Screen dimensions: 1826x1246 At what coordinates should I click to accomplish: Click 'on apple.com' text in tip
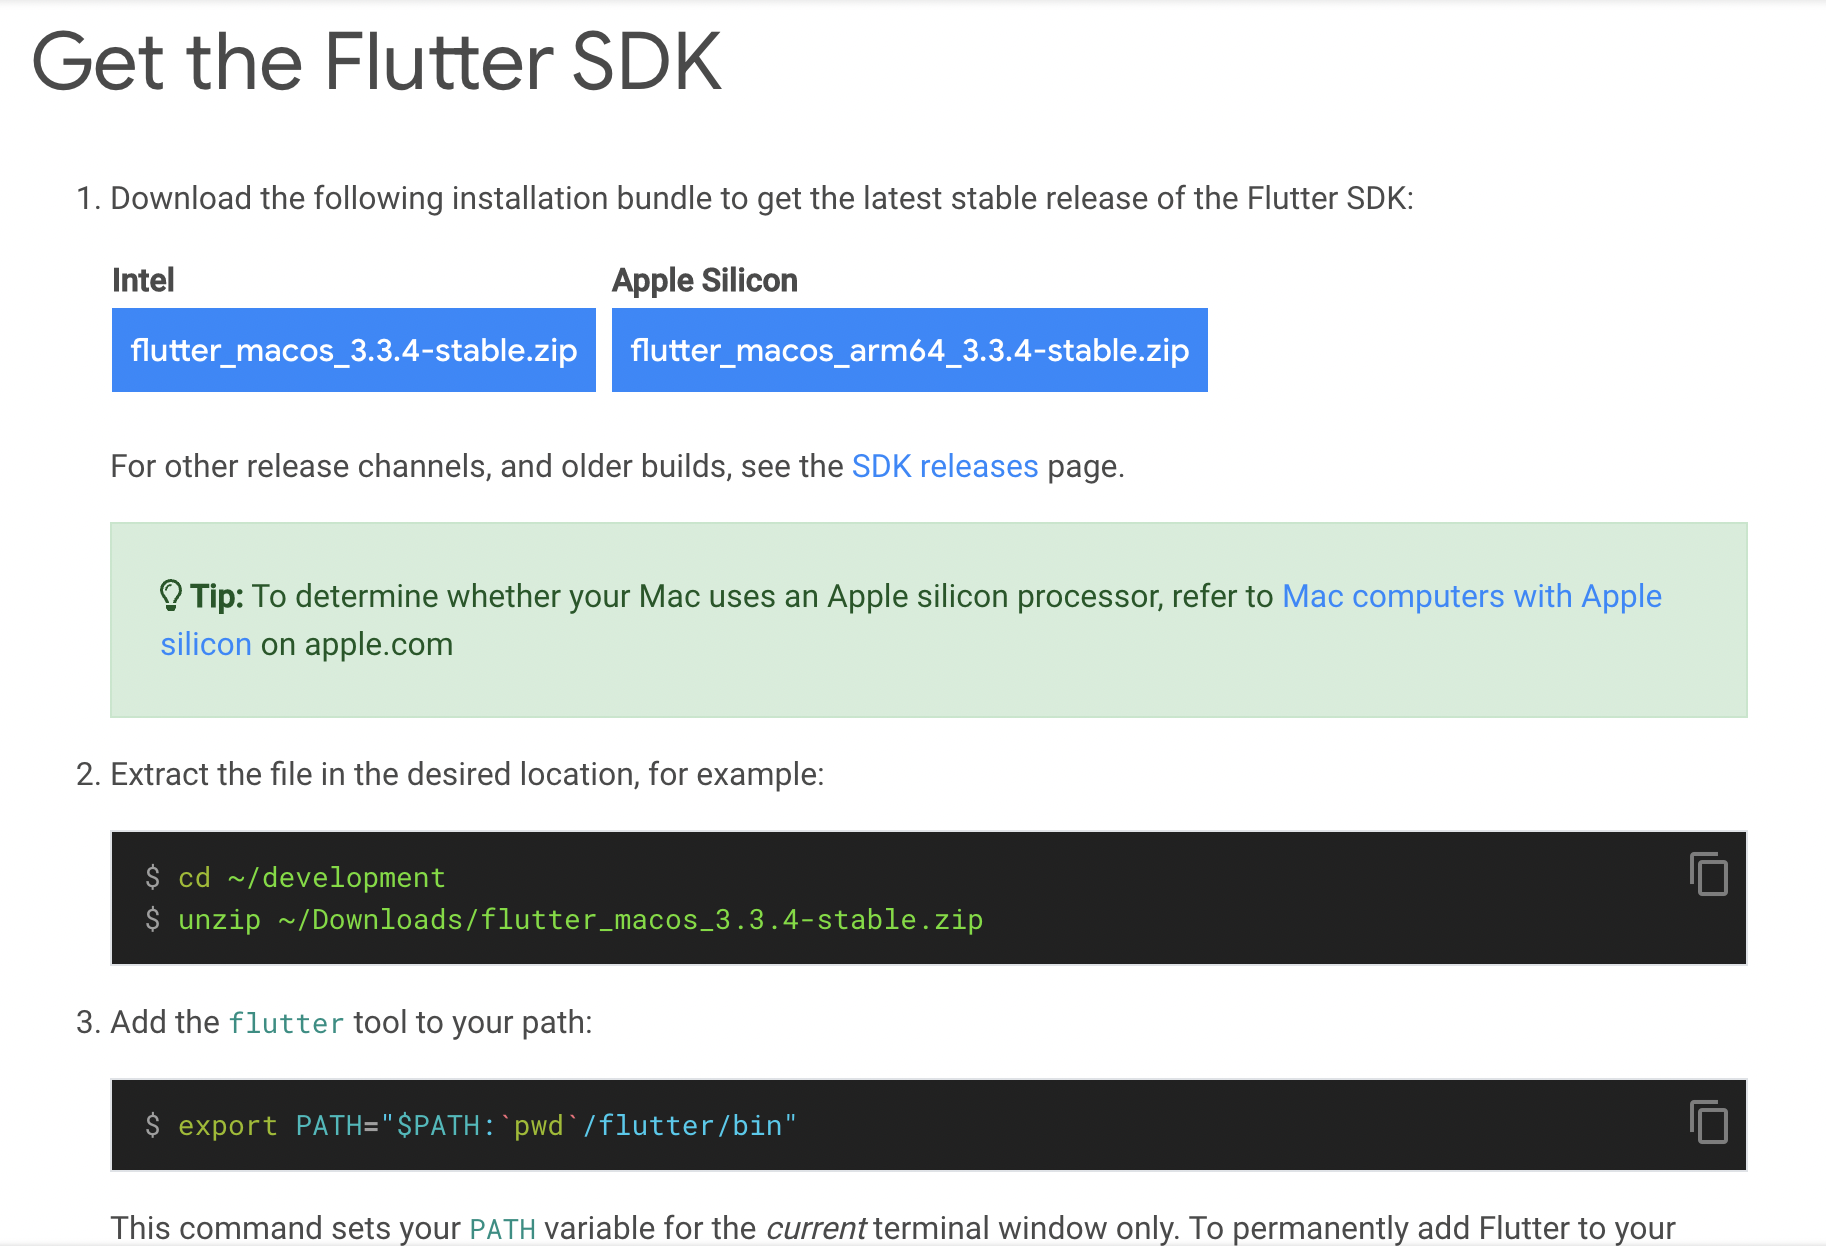pyautogui.click(x=357, y=645)
